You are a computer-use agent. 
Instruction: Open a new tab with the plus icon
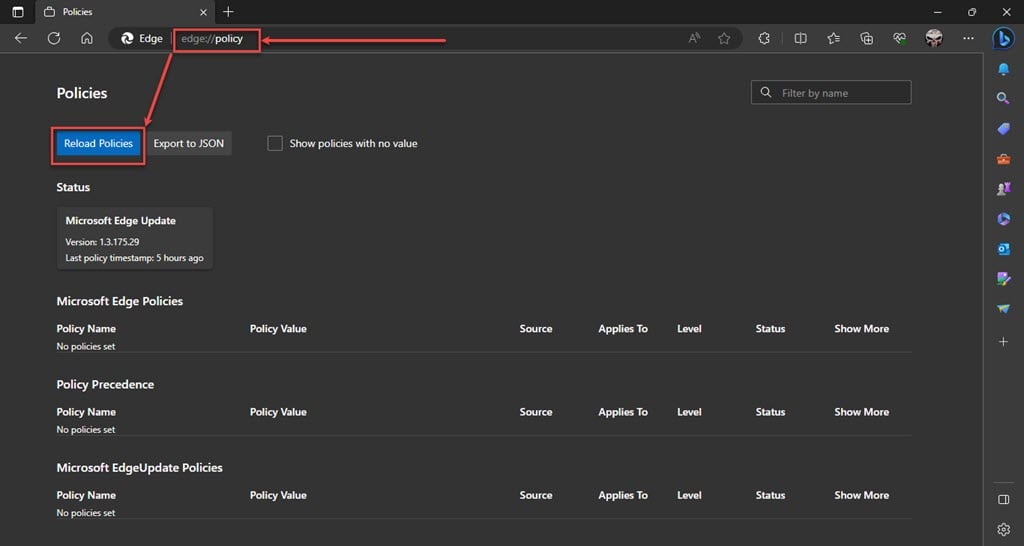pyautogui.click(x=228, y=12)
